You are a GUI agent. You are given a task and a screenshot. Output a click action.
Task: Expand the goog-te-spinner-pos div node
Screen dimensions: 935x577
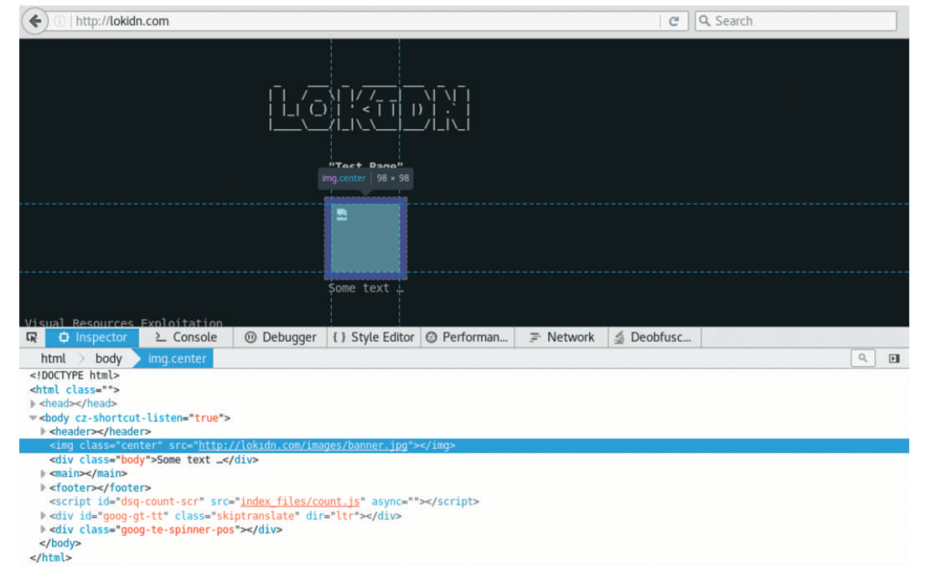pyautogui.click(x=43, y=529)
